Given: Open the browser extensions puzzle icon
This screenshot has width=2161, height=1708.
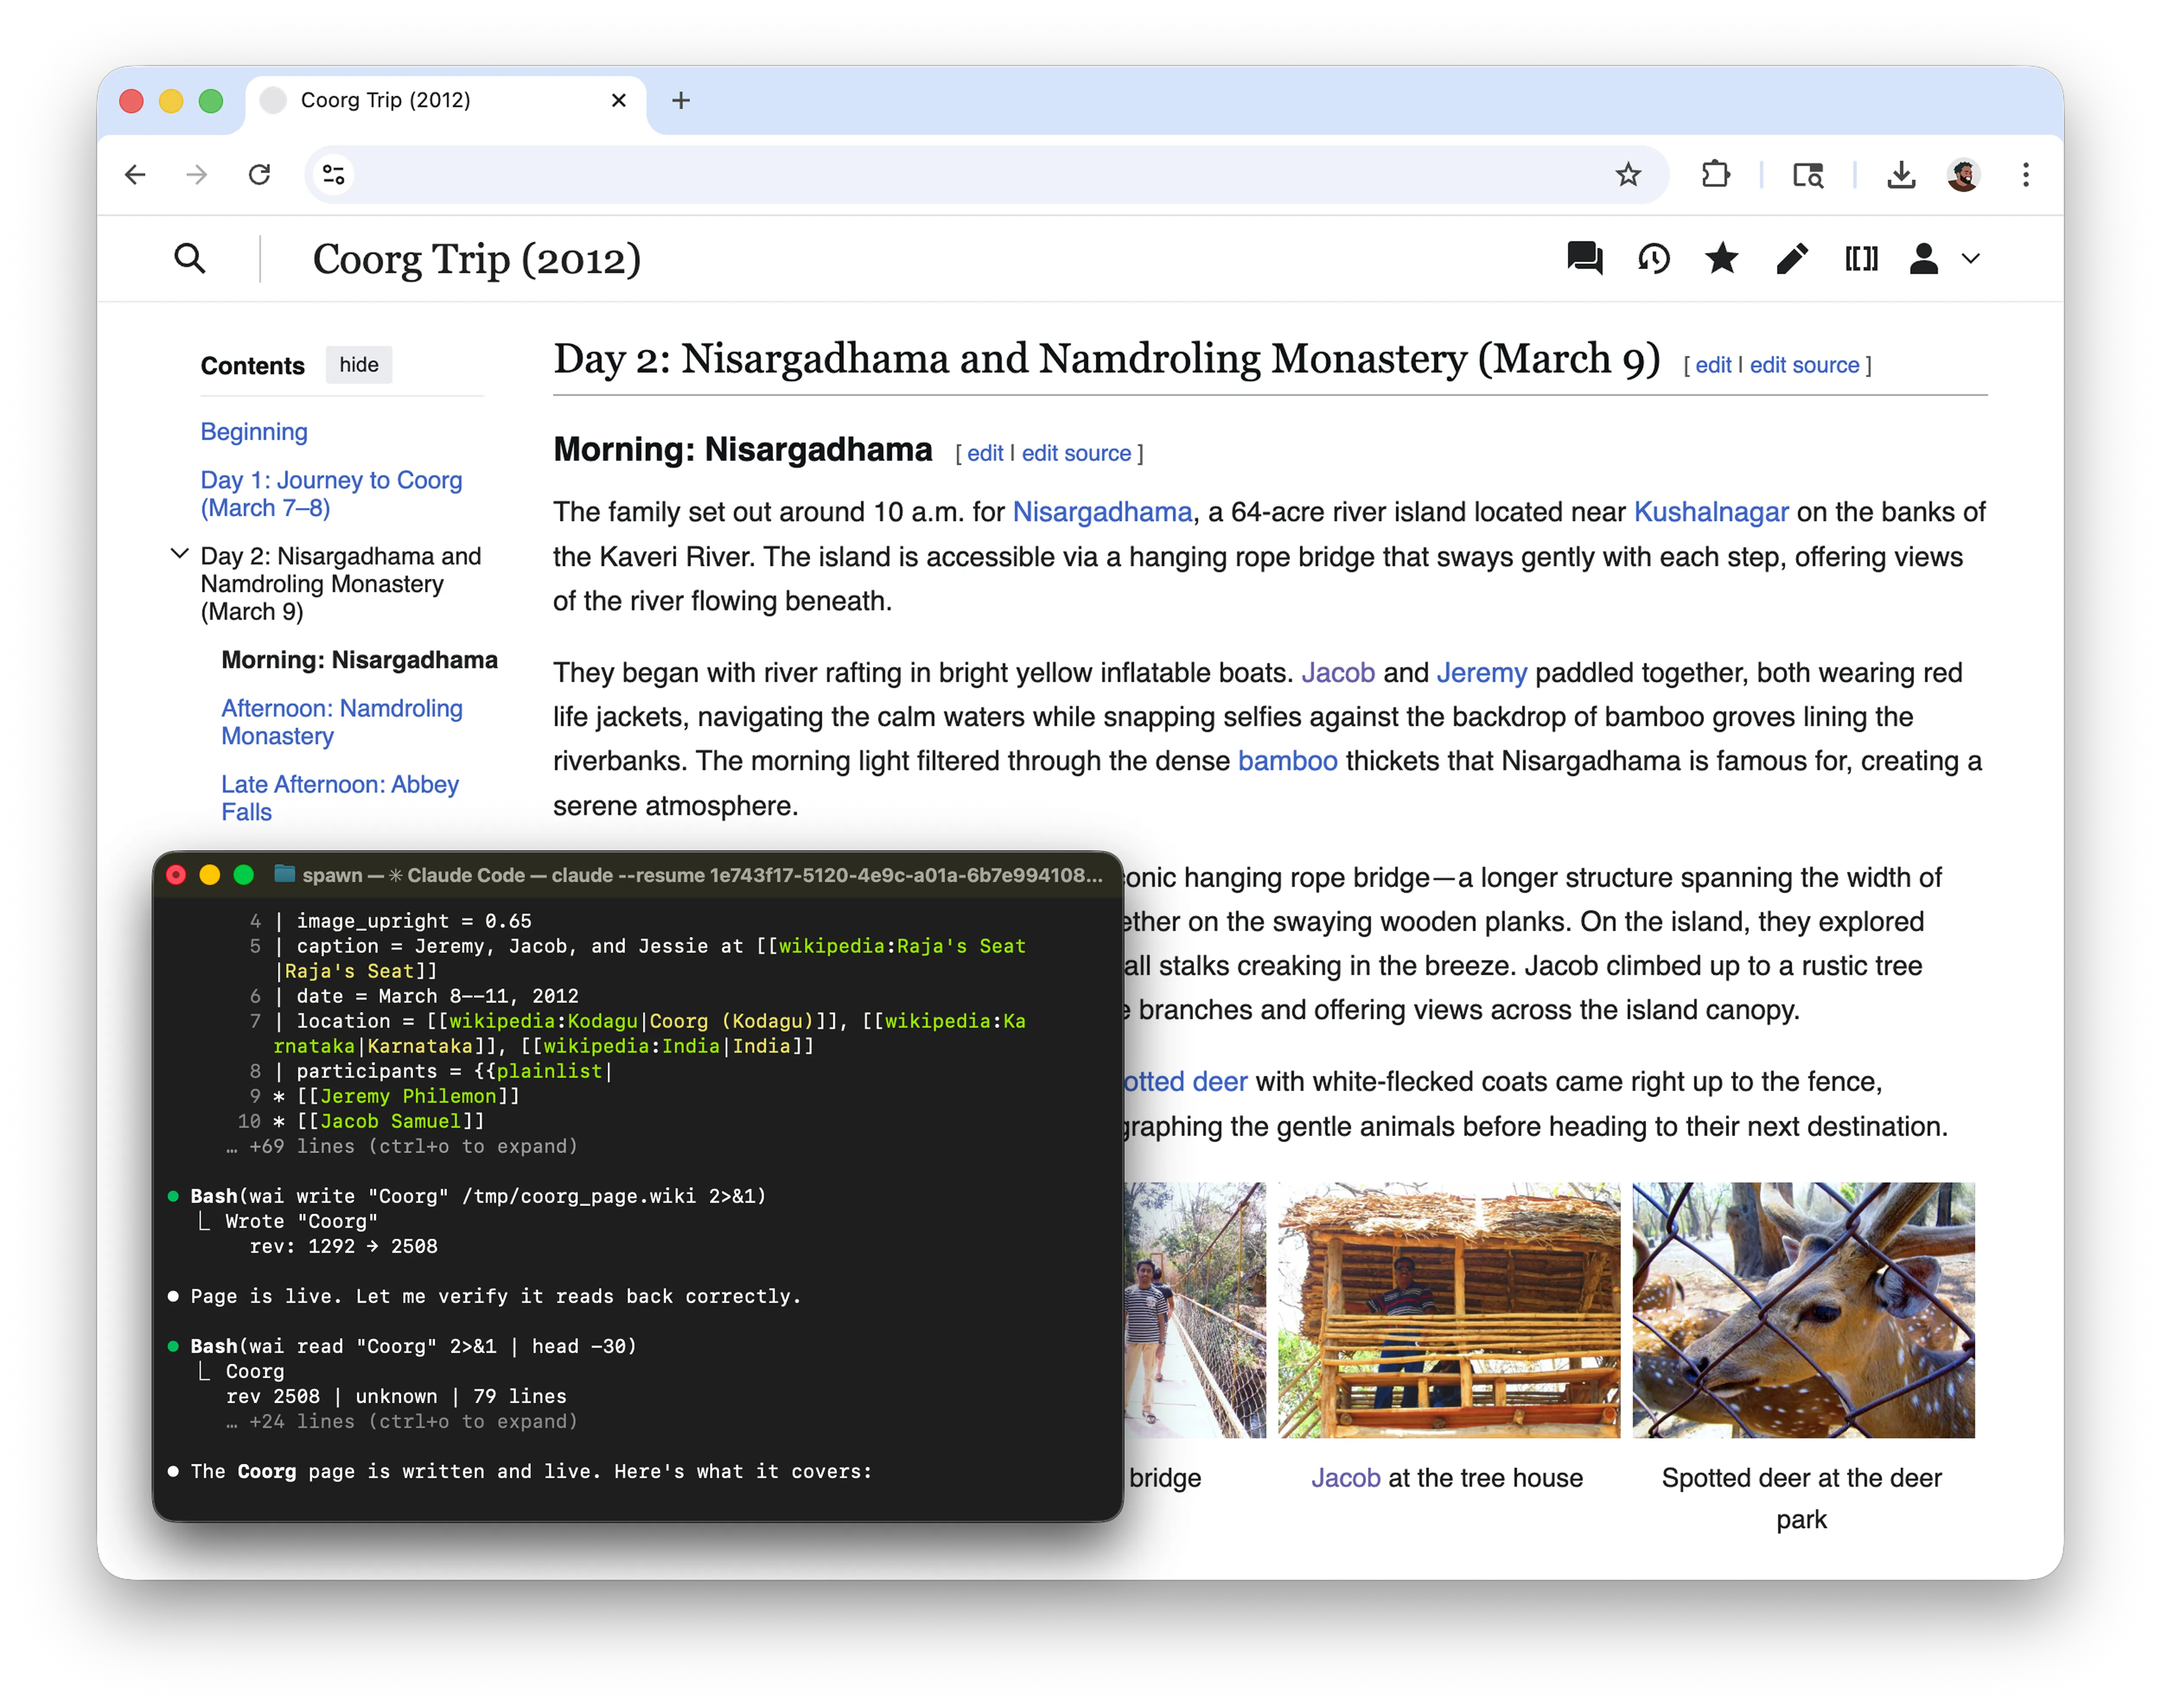Looking at the screenshot, I should pos(1715,175).
